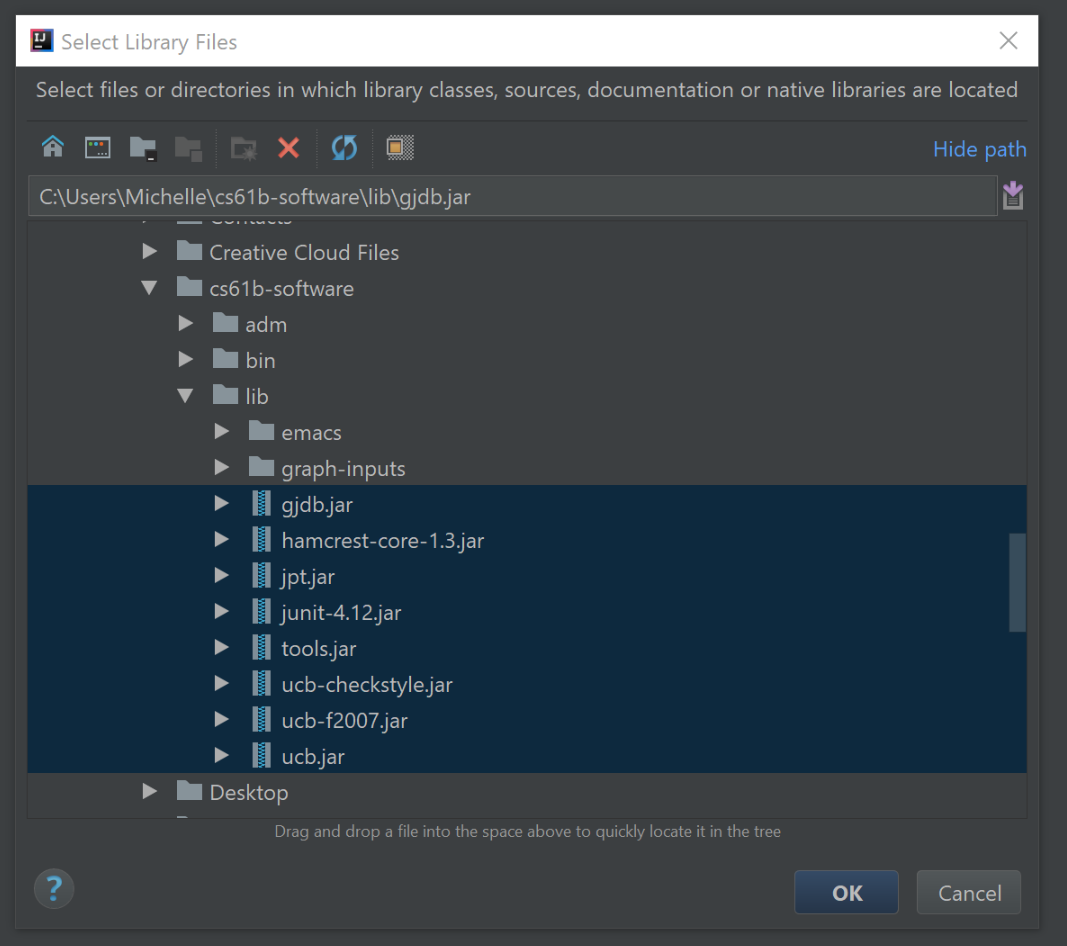Toggle show hidden files and directories icon
The image size is (1067, 946).
point(400,148)
